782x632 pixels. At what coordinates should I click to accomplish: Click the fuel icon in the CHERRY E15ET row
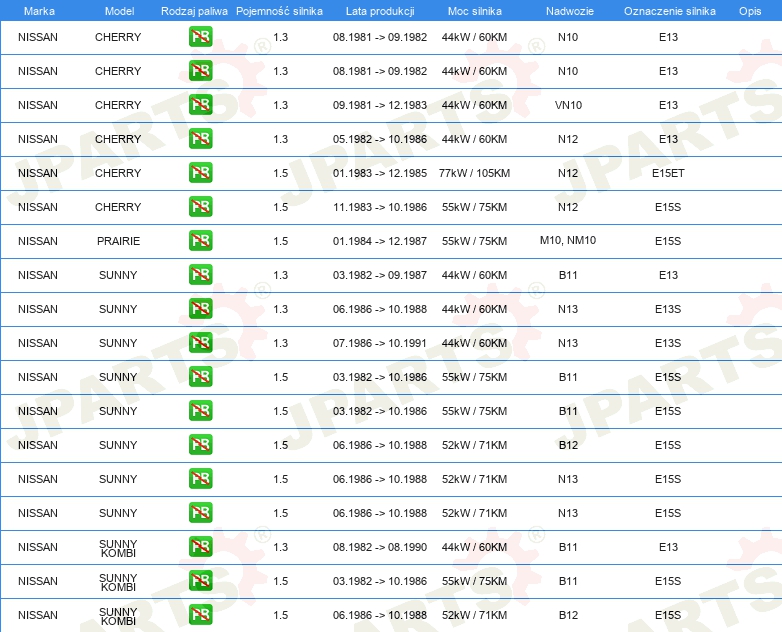coord(200,173)
